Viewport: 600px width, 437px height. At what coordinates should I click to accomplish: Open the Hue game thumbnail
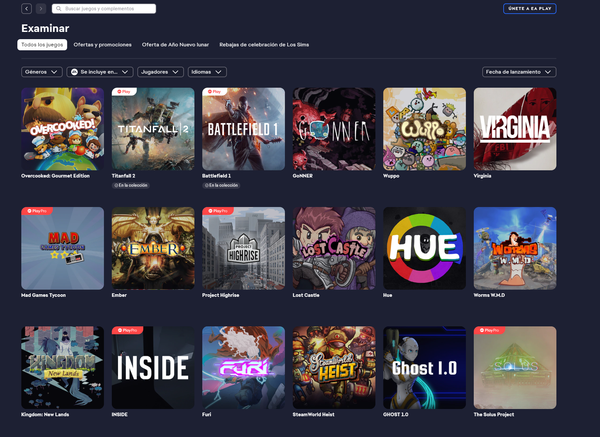tap(424, 248)
